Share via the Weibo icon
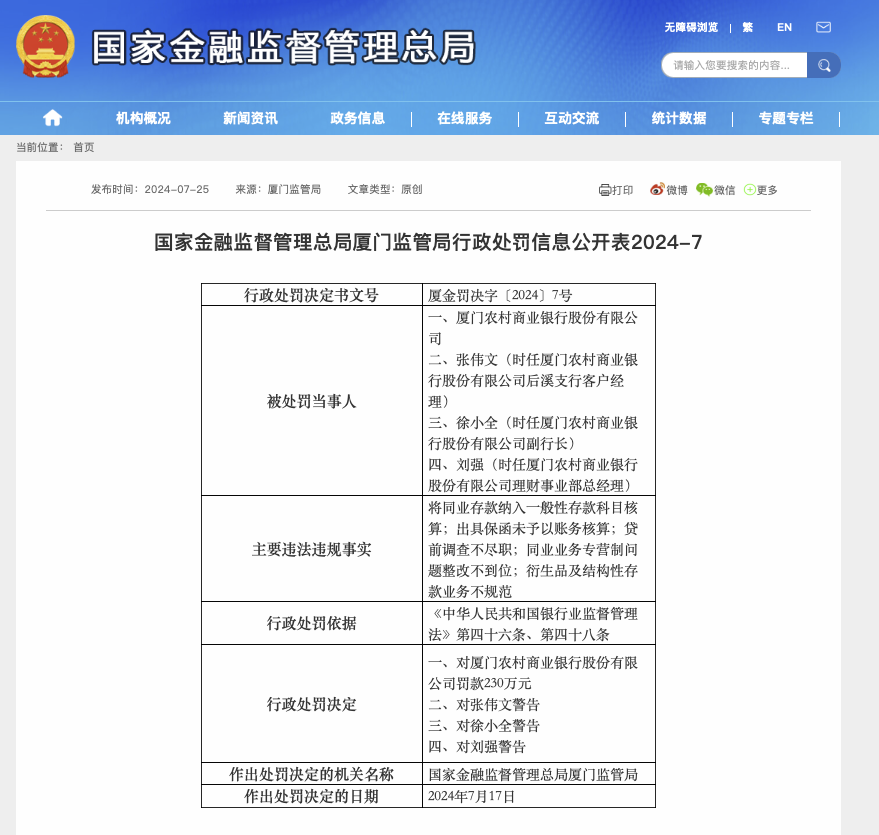Screen dimensions: 879x835 tap(656, 189)
